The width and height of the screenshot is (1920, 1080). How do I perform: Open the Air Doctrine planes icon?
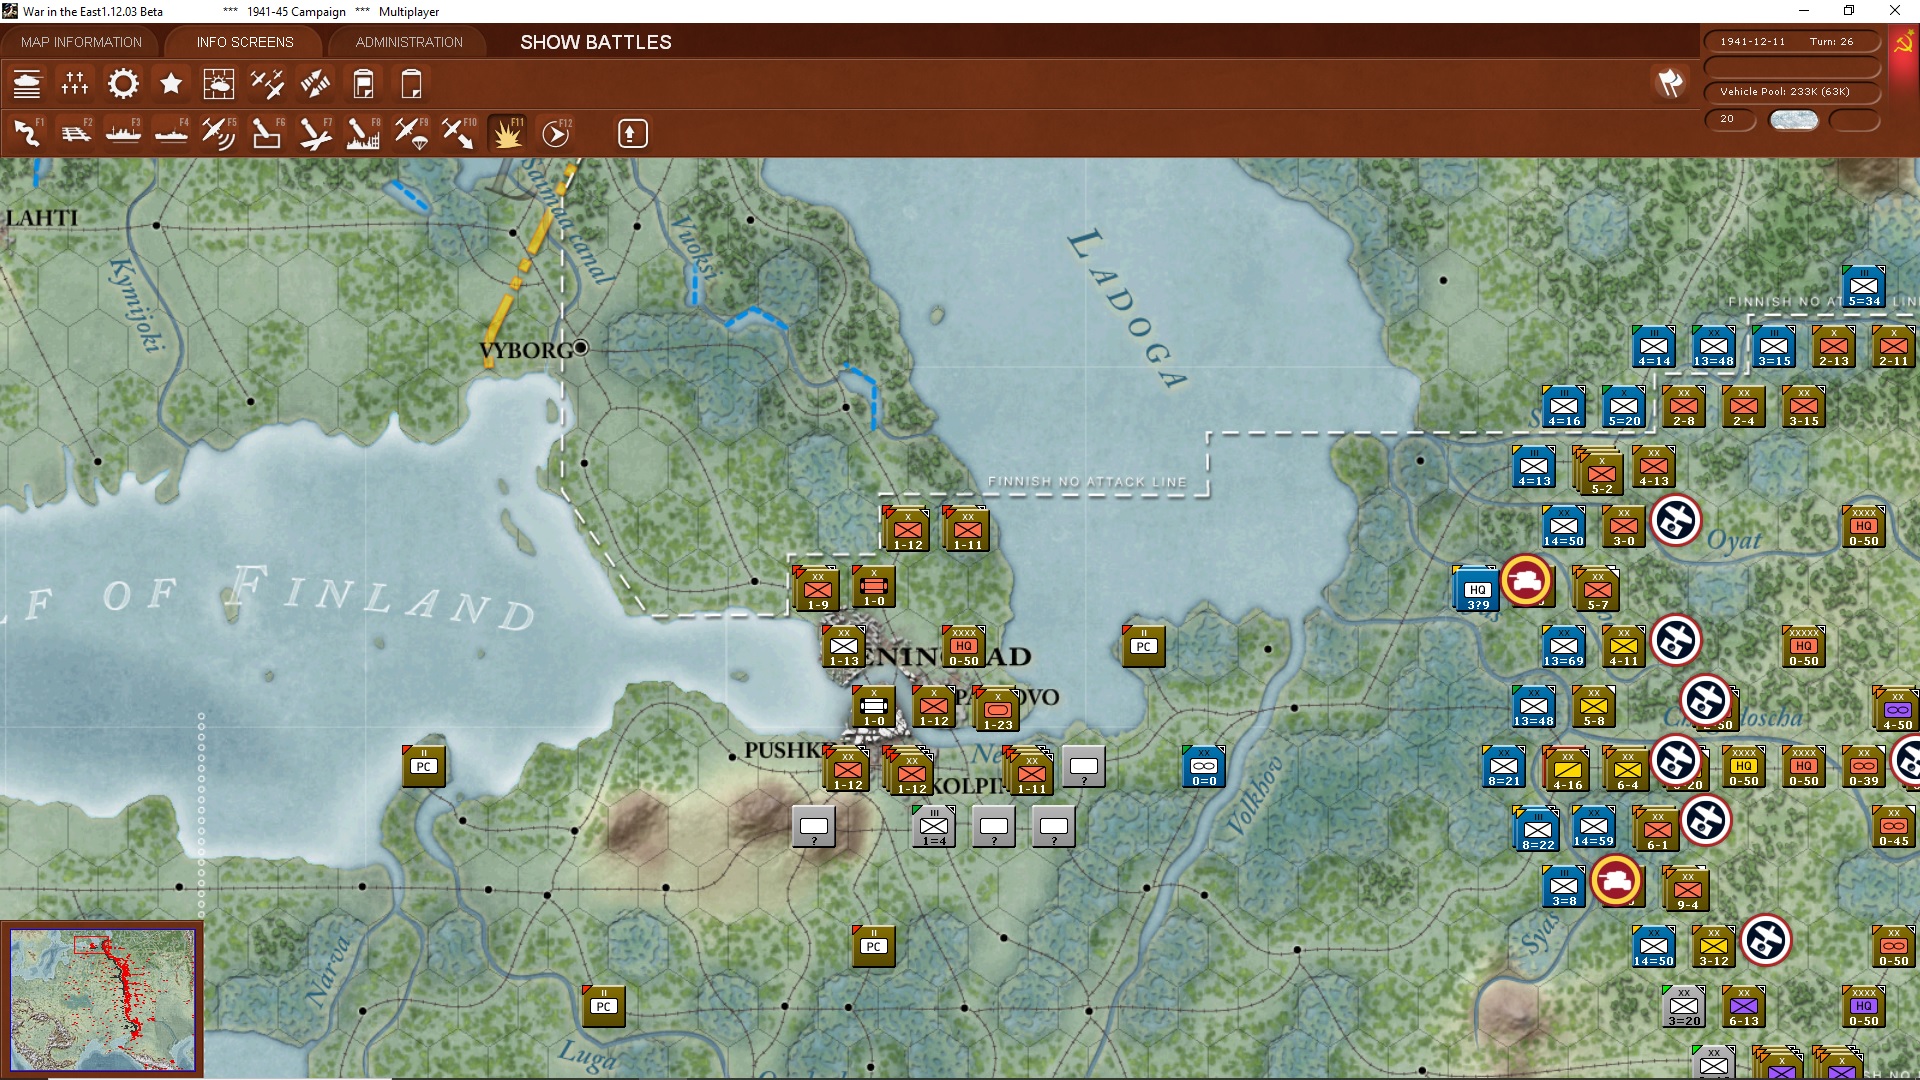pos(267,84)
